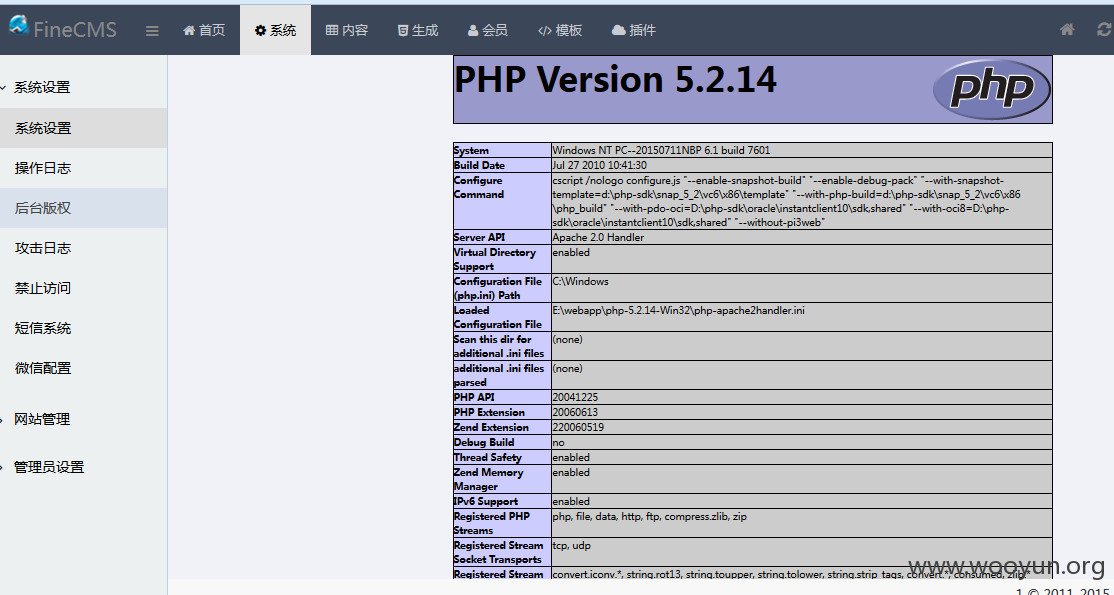1114x595 pixels.
Task: Click the PHP Extension label
Action: point(490,412)
